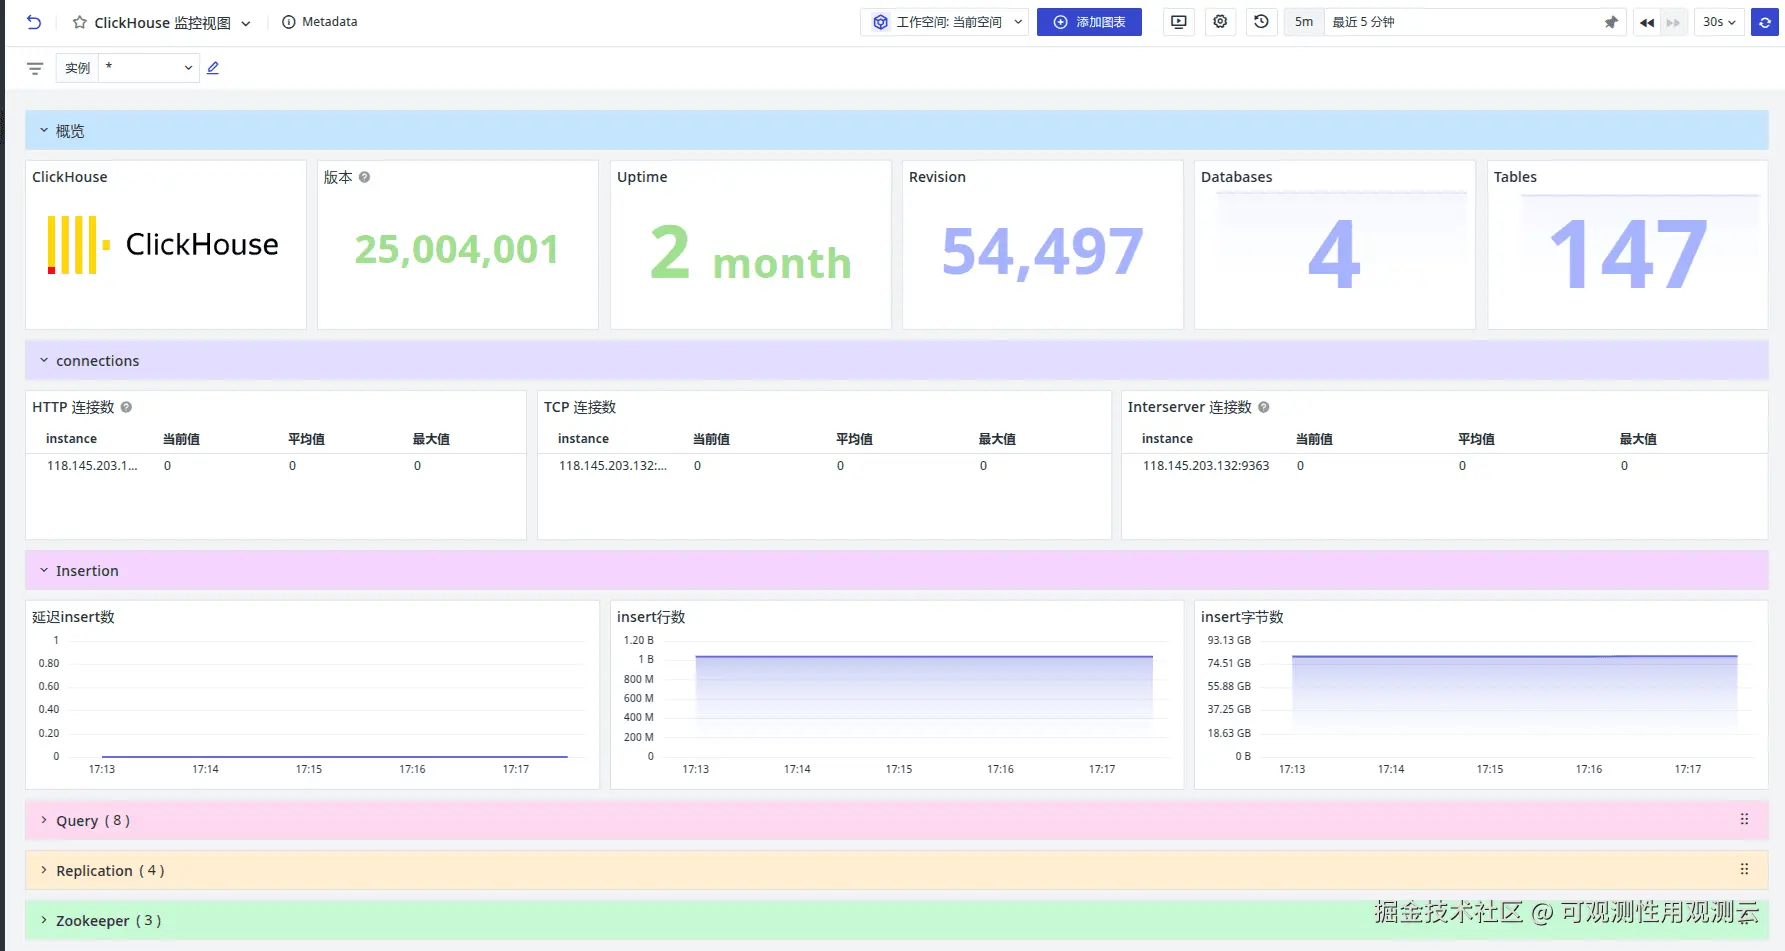Expand the Query (8) section
The height and width of the screenshot is (951, 1785).
click(44, 821)
